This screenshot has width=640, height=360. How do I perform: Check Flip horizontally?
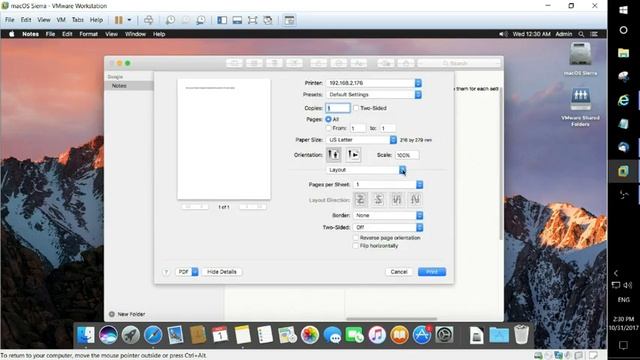pos(356,246)
